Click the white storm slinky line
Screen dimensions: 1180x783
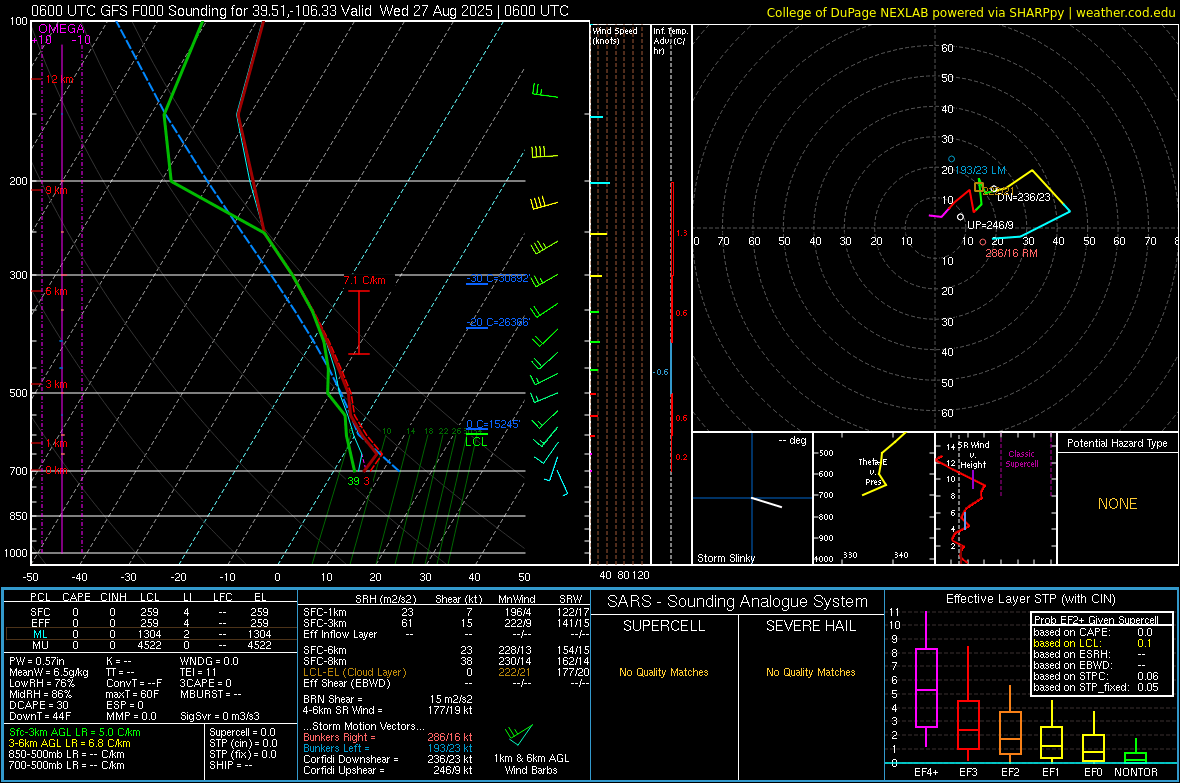[767, 502]
